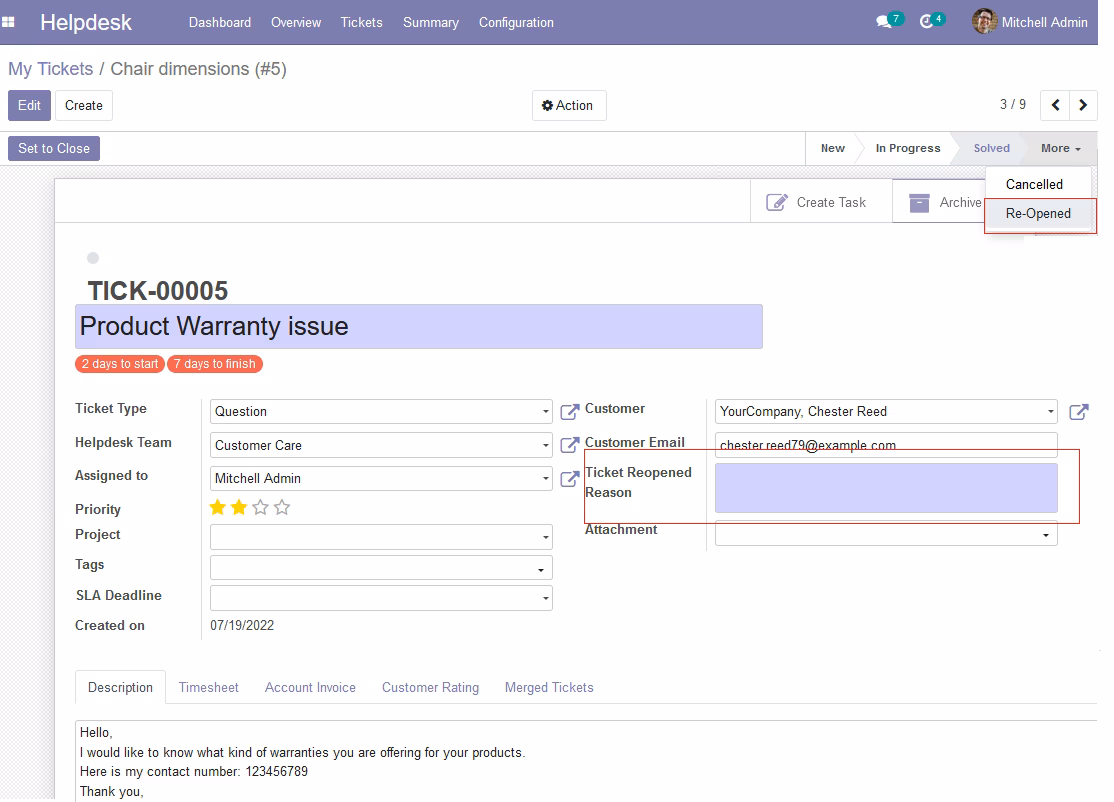Set priority to four stars
Image resolution: width=1114 pixels, height=802 pixels.
tap(282, 507)
